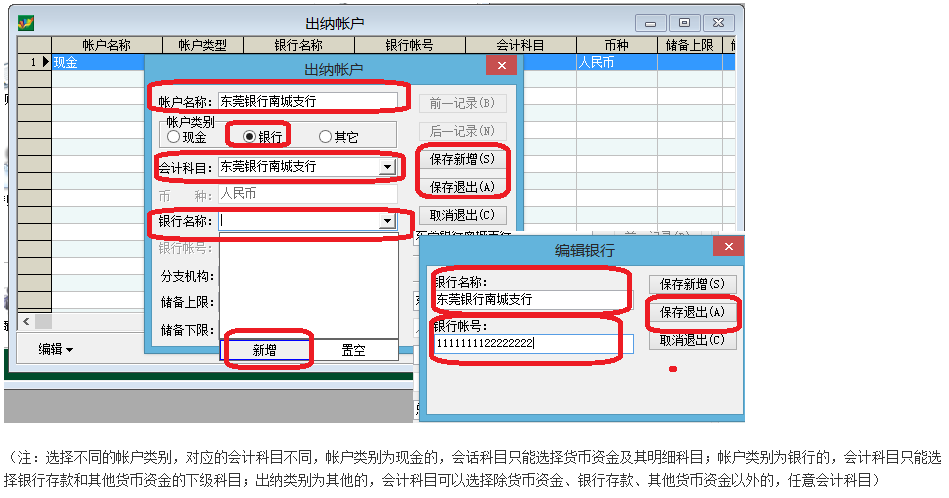The image size is (949, 498).
Task: Click the 银行名称 column header in grid
Action: tap(299, 45)
